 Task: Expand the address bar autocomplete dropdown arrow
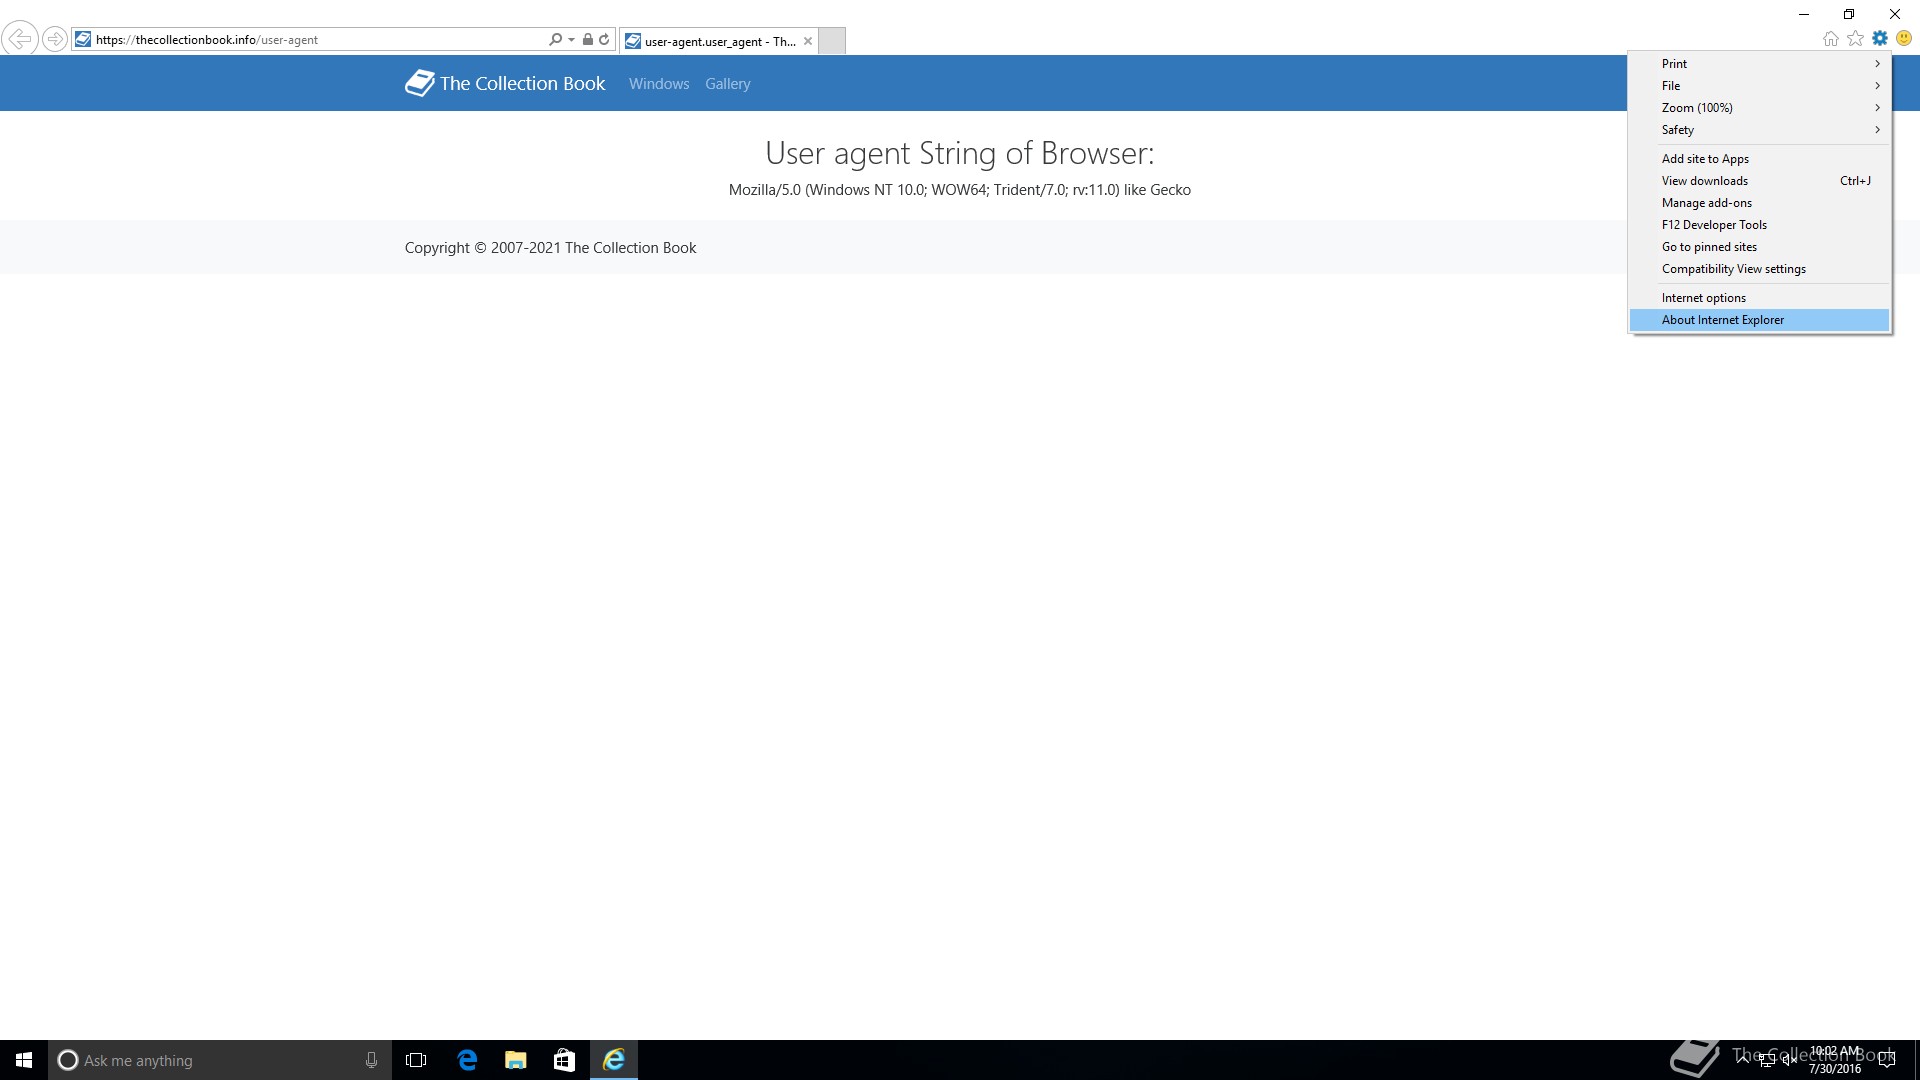click(571, 40)
